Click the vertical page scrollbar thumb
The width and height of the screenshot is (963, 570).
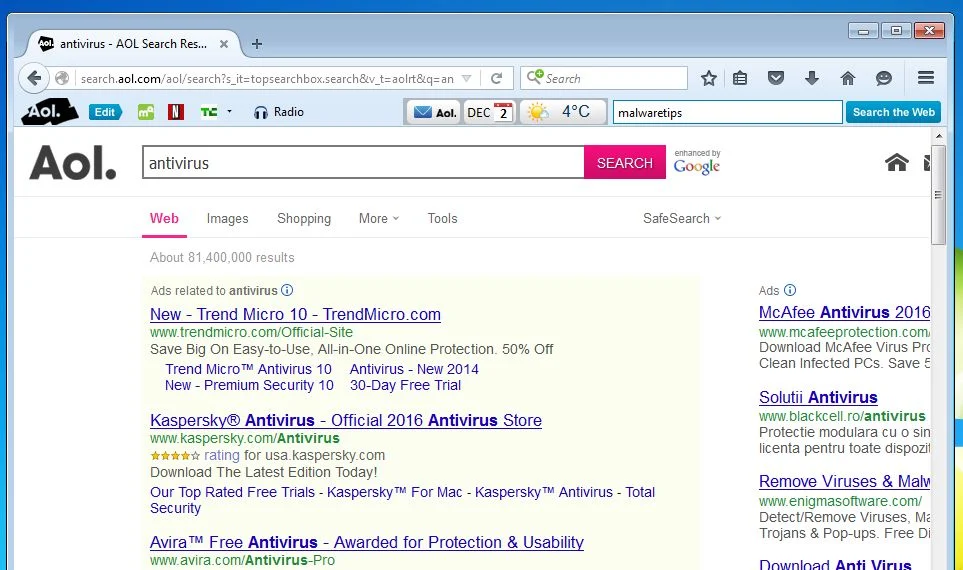[x=938, y=195]
